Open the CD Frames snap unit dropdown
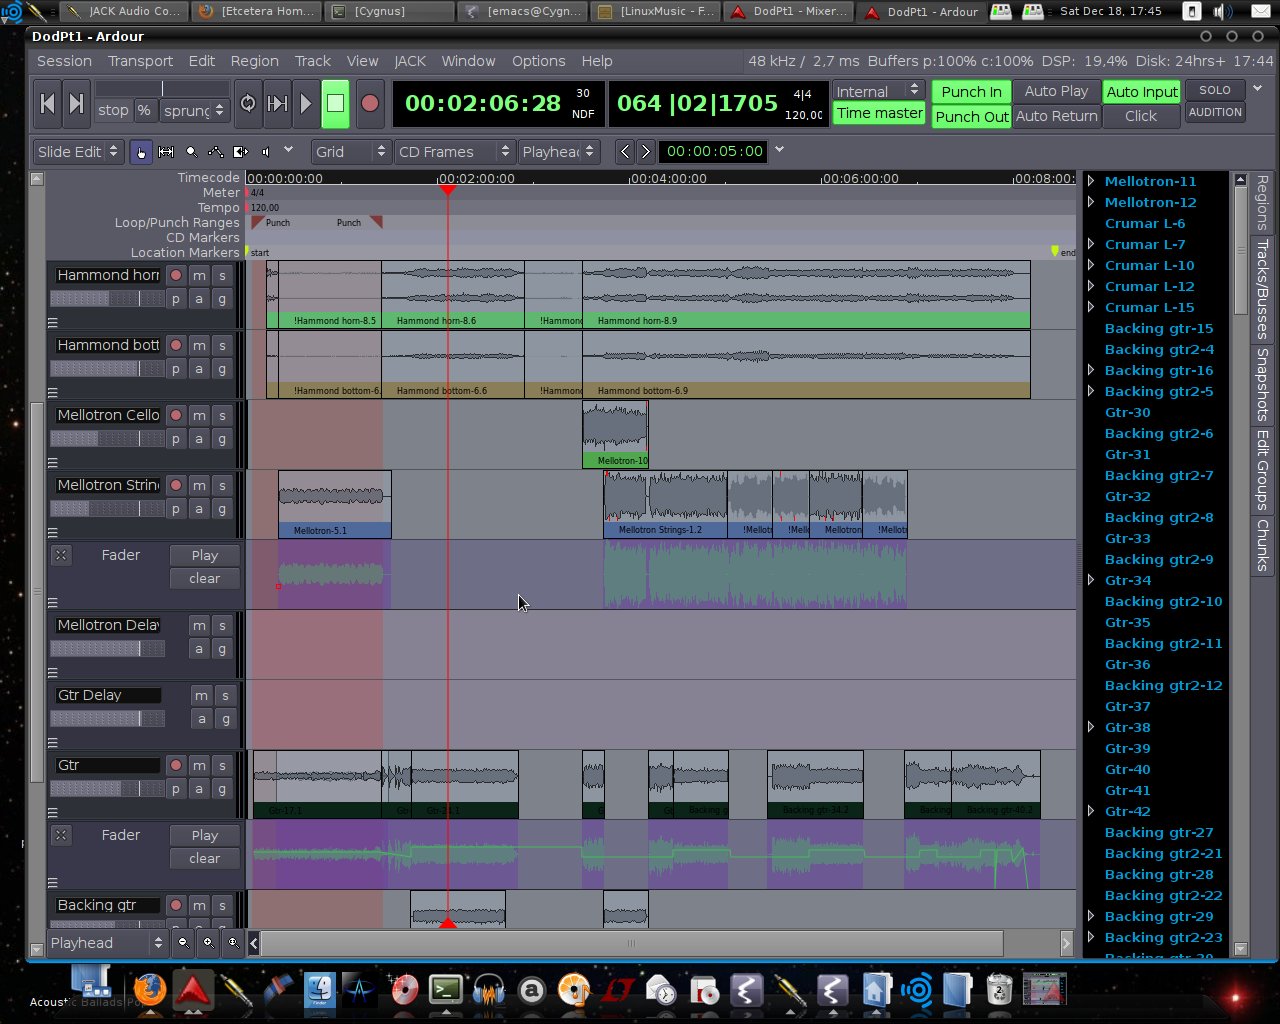1280x1024 pixels. click(454, 152)
